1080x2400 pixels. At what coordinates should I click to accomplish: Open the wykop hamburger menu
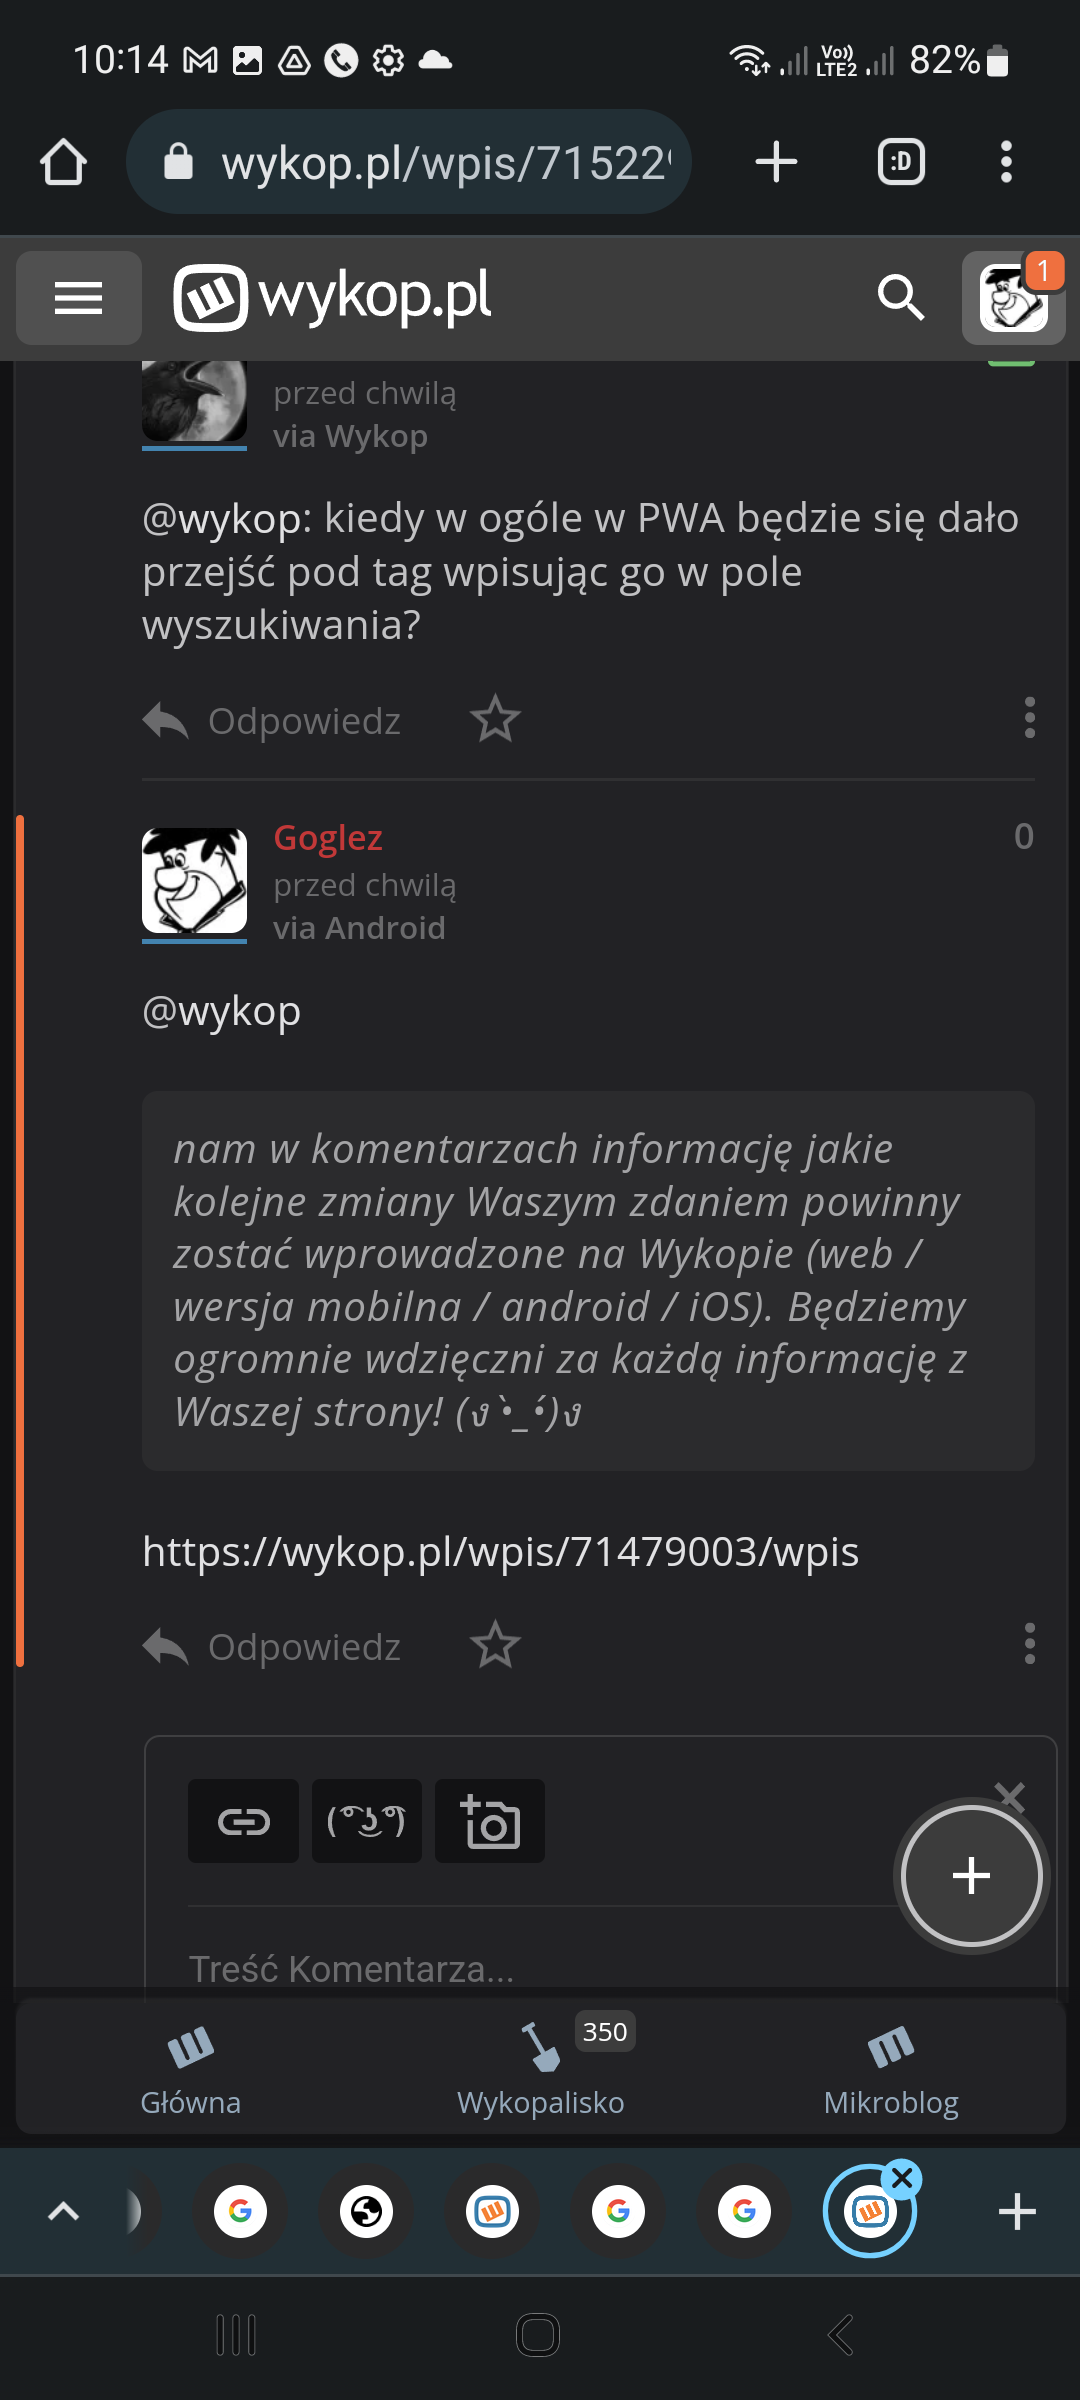(x=78, y=298)
